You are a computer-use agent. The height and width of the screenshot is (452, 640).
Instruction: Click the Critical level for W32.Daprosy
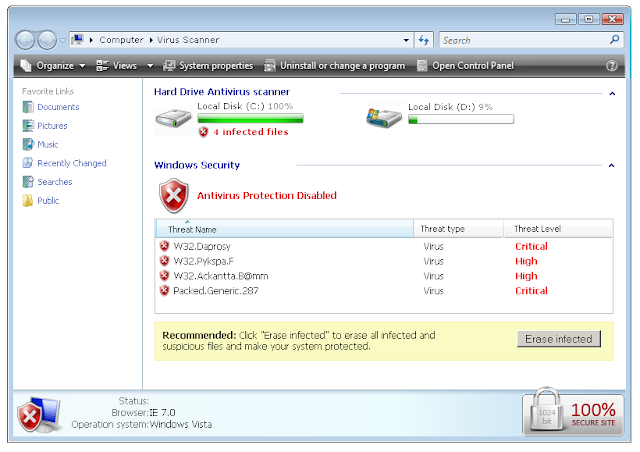click(x=531, y=246)
